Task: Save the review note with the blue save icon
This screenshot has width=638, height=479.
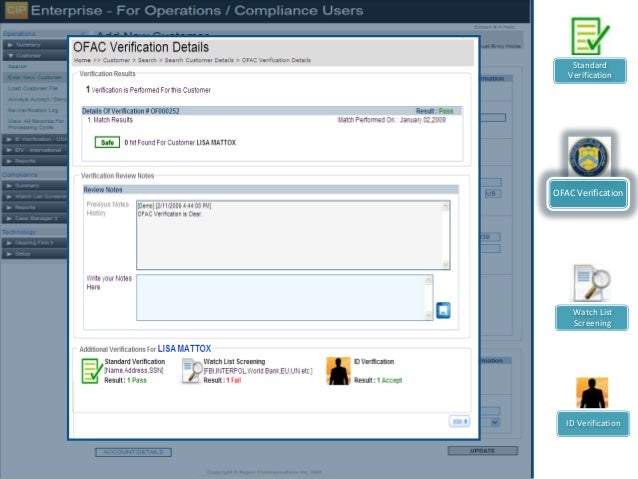Action: [x=443, y=310]
